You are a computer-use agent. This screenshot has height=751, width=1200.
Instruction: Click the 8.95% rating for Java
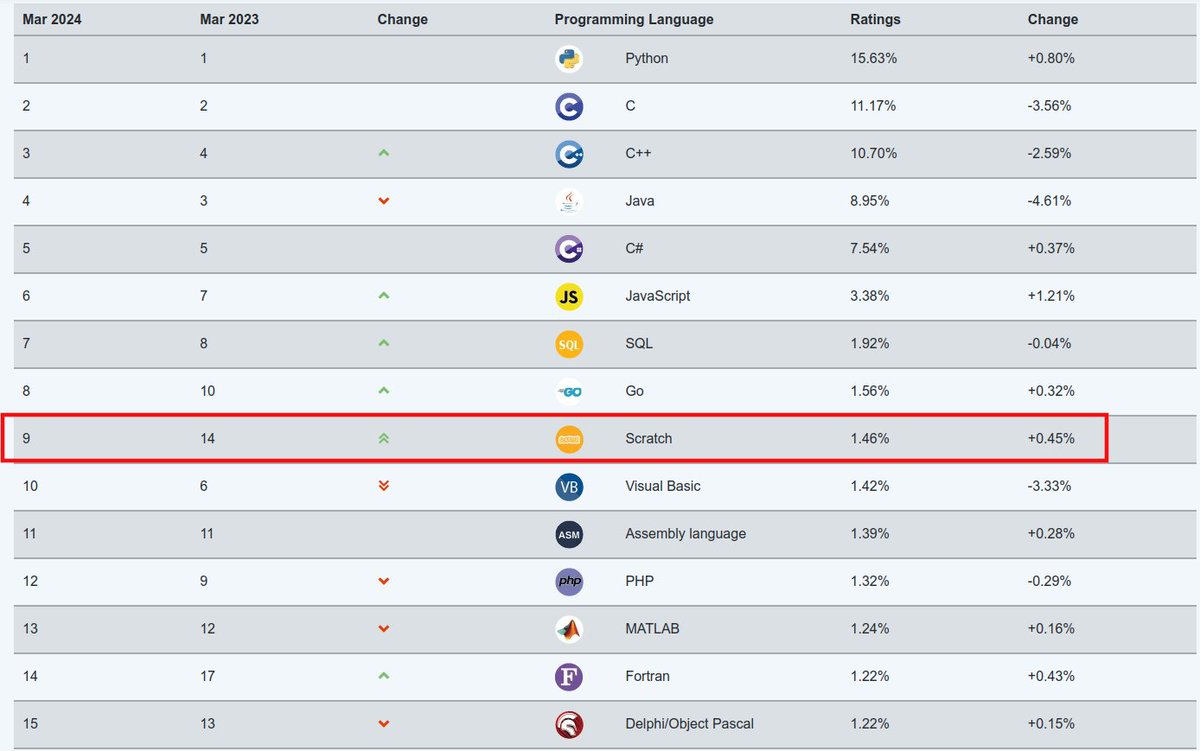point(870,201)
